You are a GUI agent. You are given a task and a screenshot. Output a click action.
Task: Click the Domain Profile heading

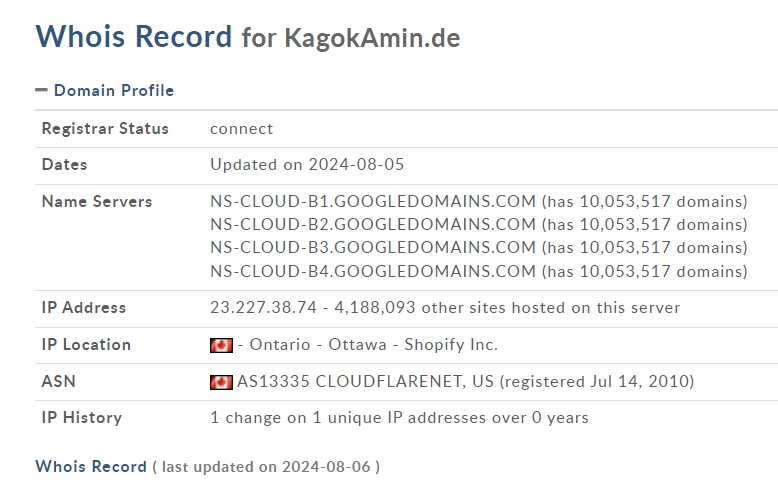(114, 90)
